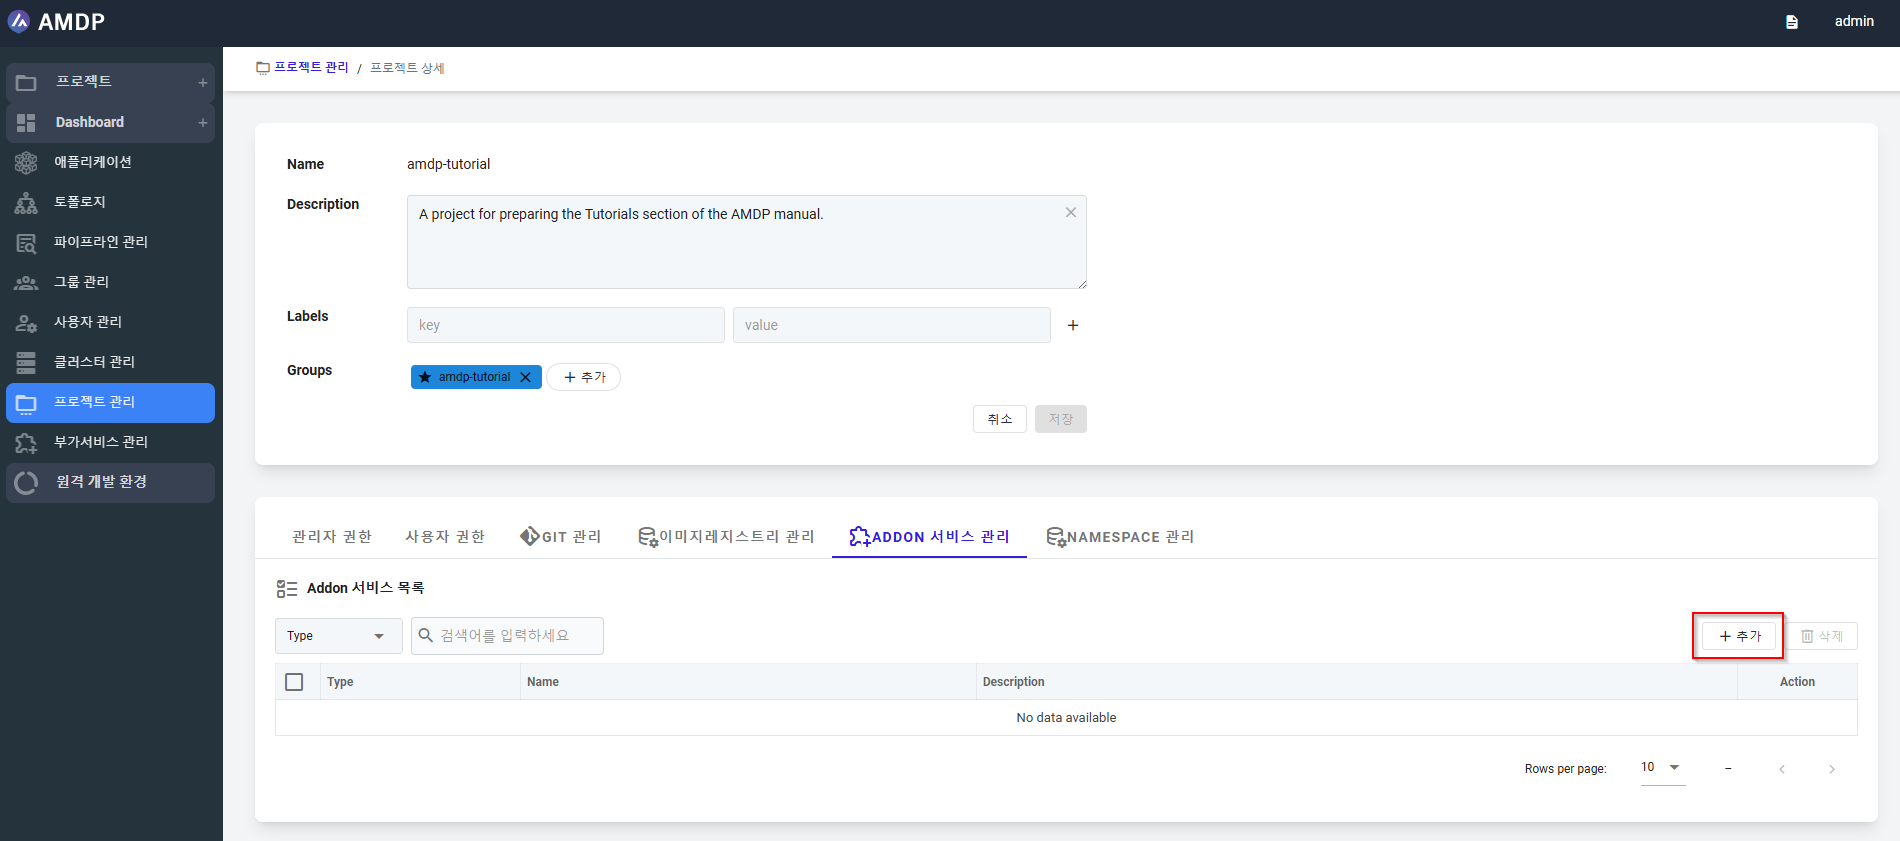This screenshot has height=841, width=1900.
Task: Click the 프로젝트 folder icon in sidebar
Action: pos(26,82)
